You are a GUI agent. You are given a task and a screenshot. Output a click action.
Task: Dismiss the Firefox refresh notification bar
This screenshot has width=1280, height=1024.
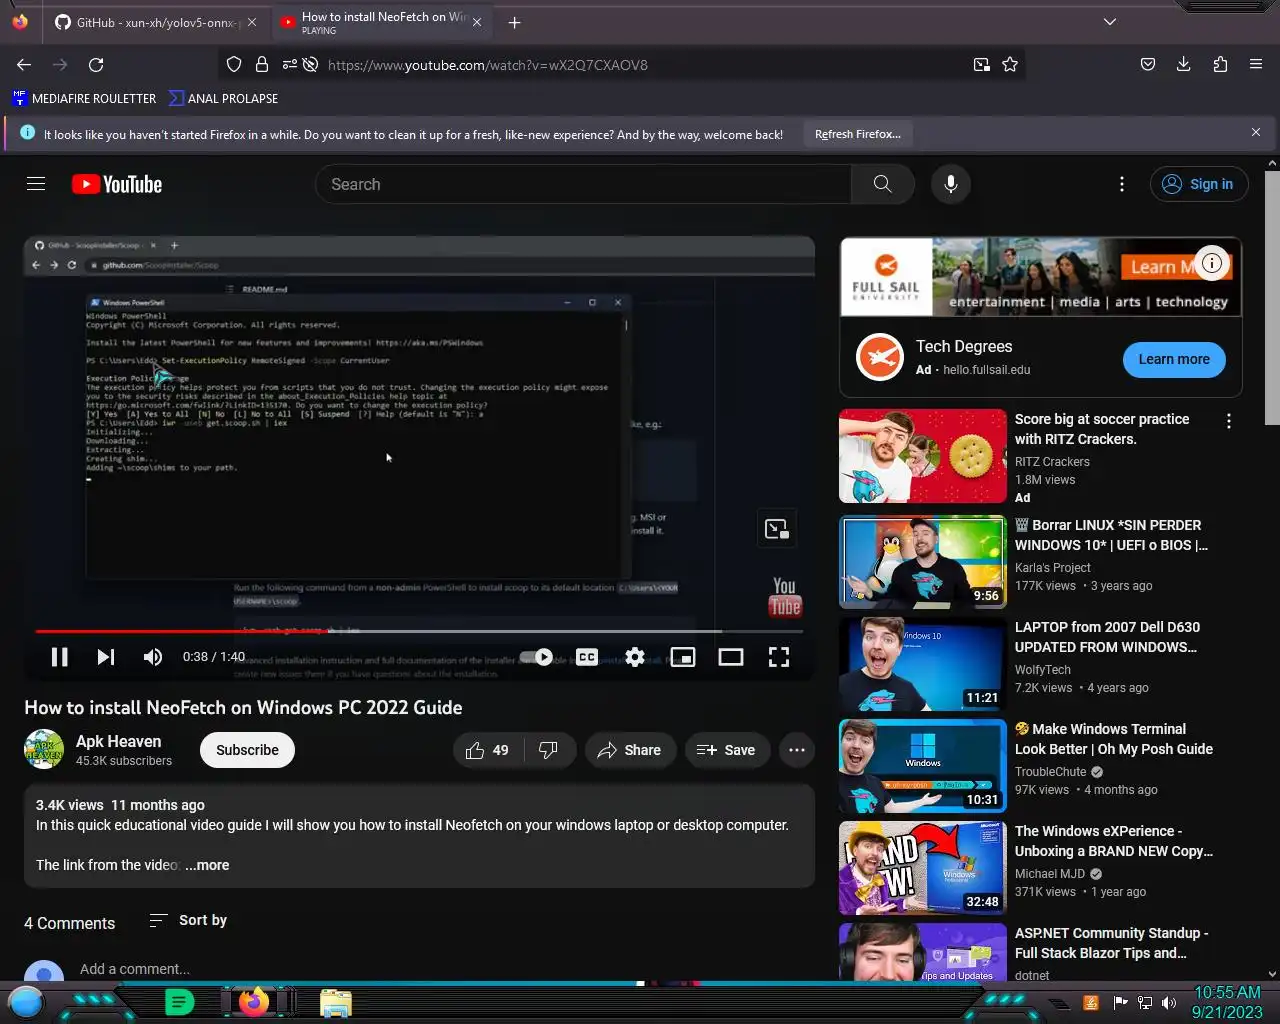click(1256, 132)
